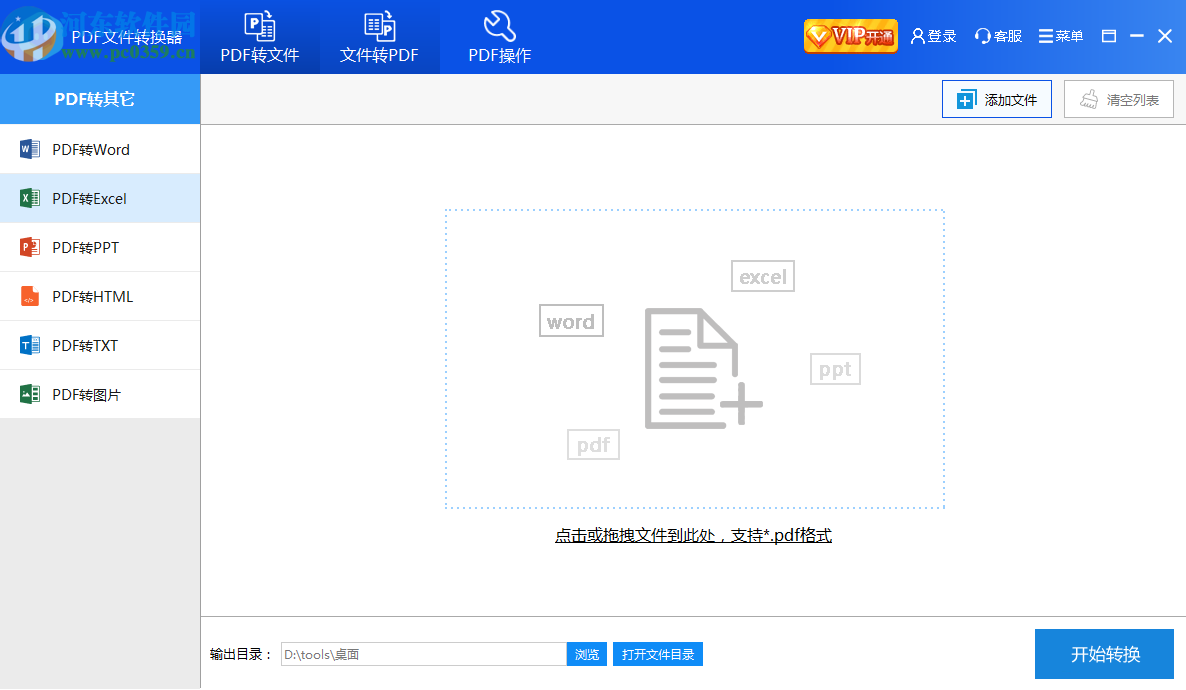
Task: Click the 登录 login button
Action: pyautogui.click(x=933, y=36)
